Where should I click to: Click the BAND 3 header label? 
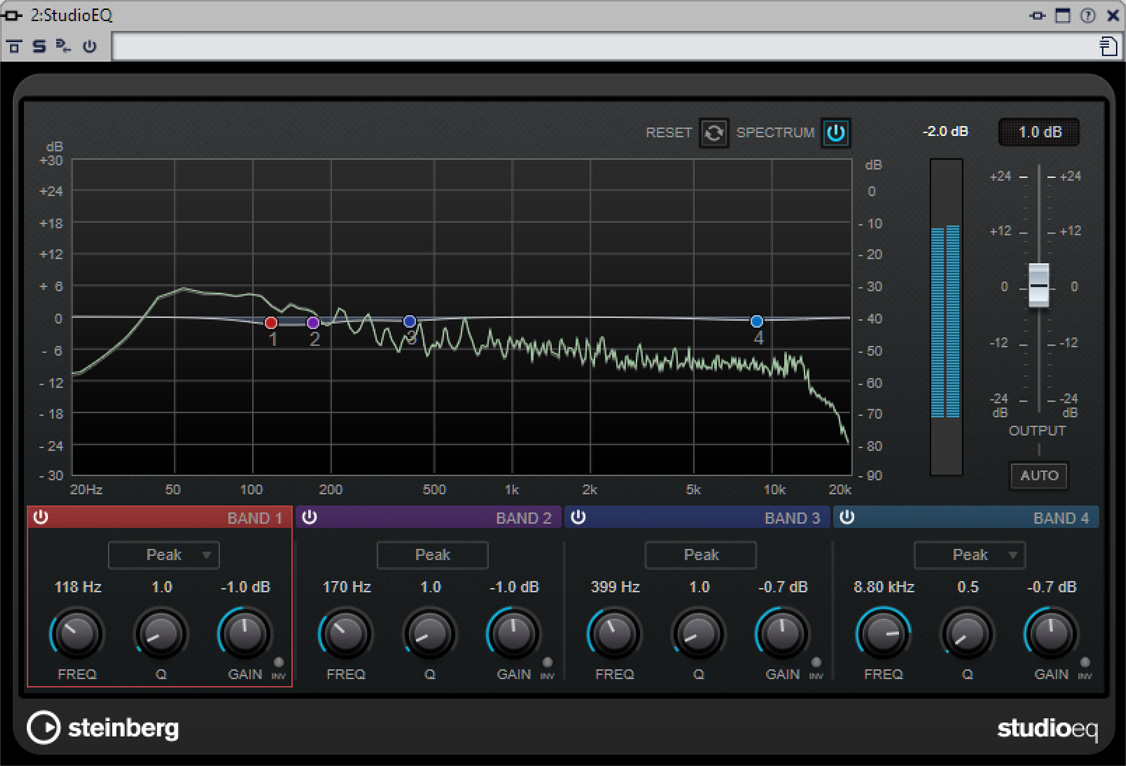tap(792, 518)
